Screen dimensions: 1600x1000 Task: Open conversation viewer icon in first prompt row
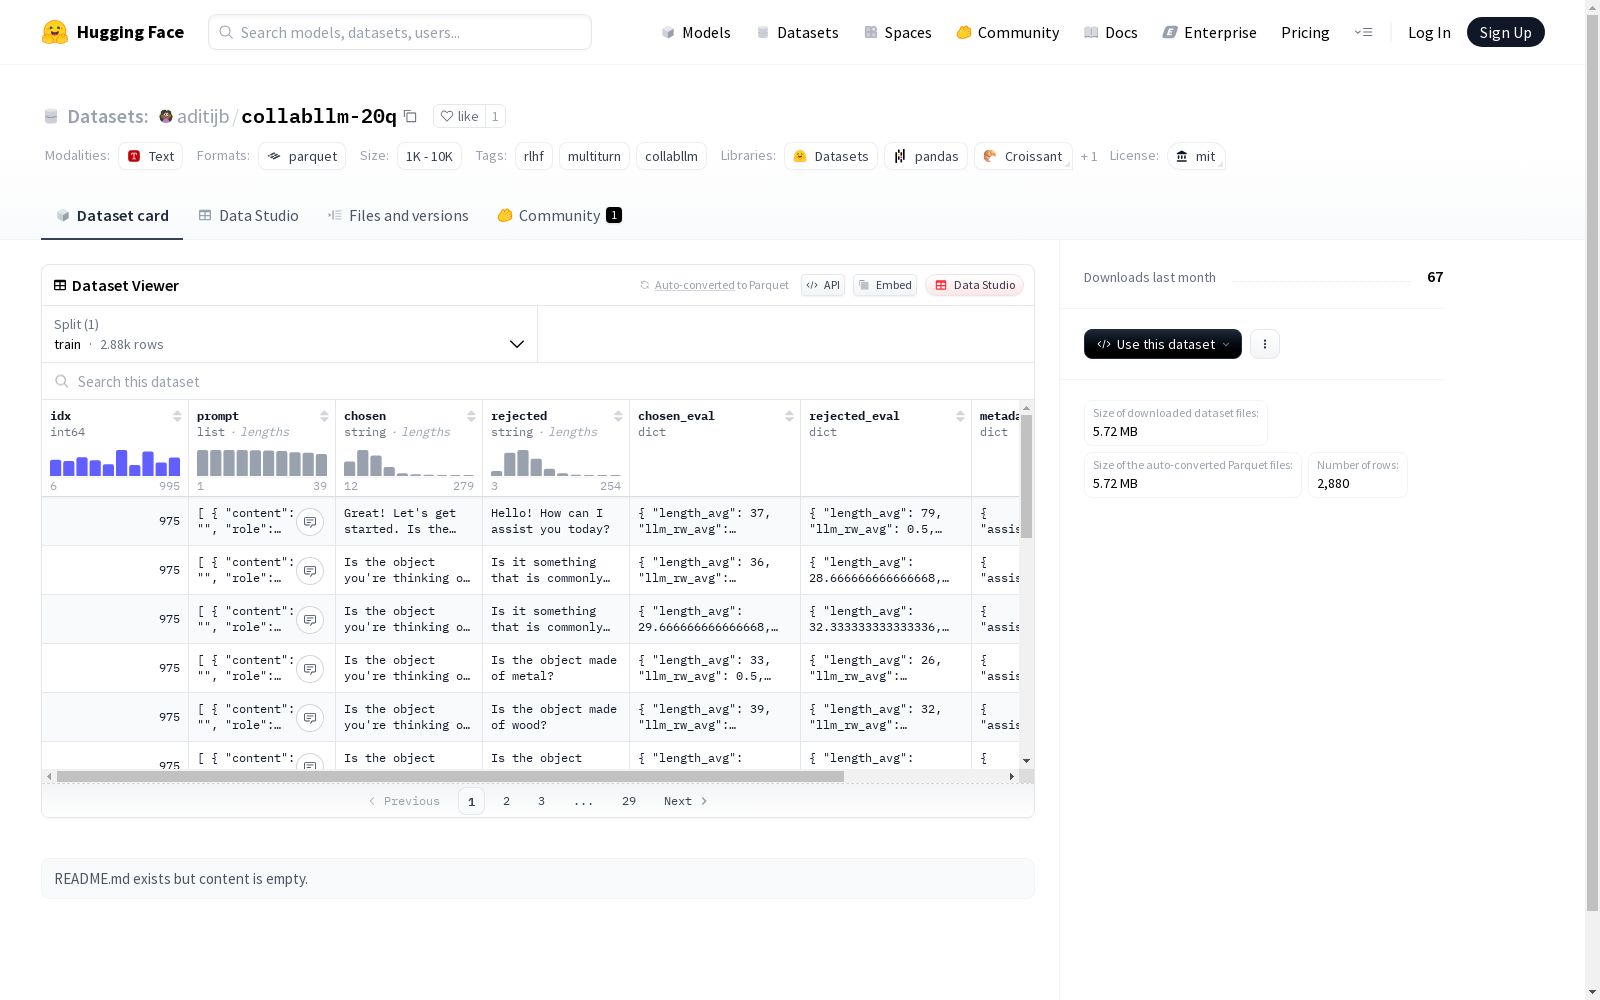pos(310,521)
